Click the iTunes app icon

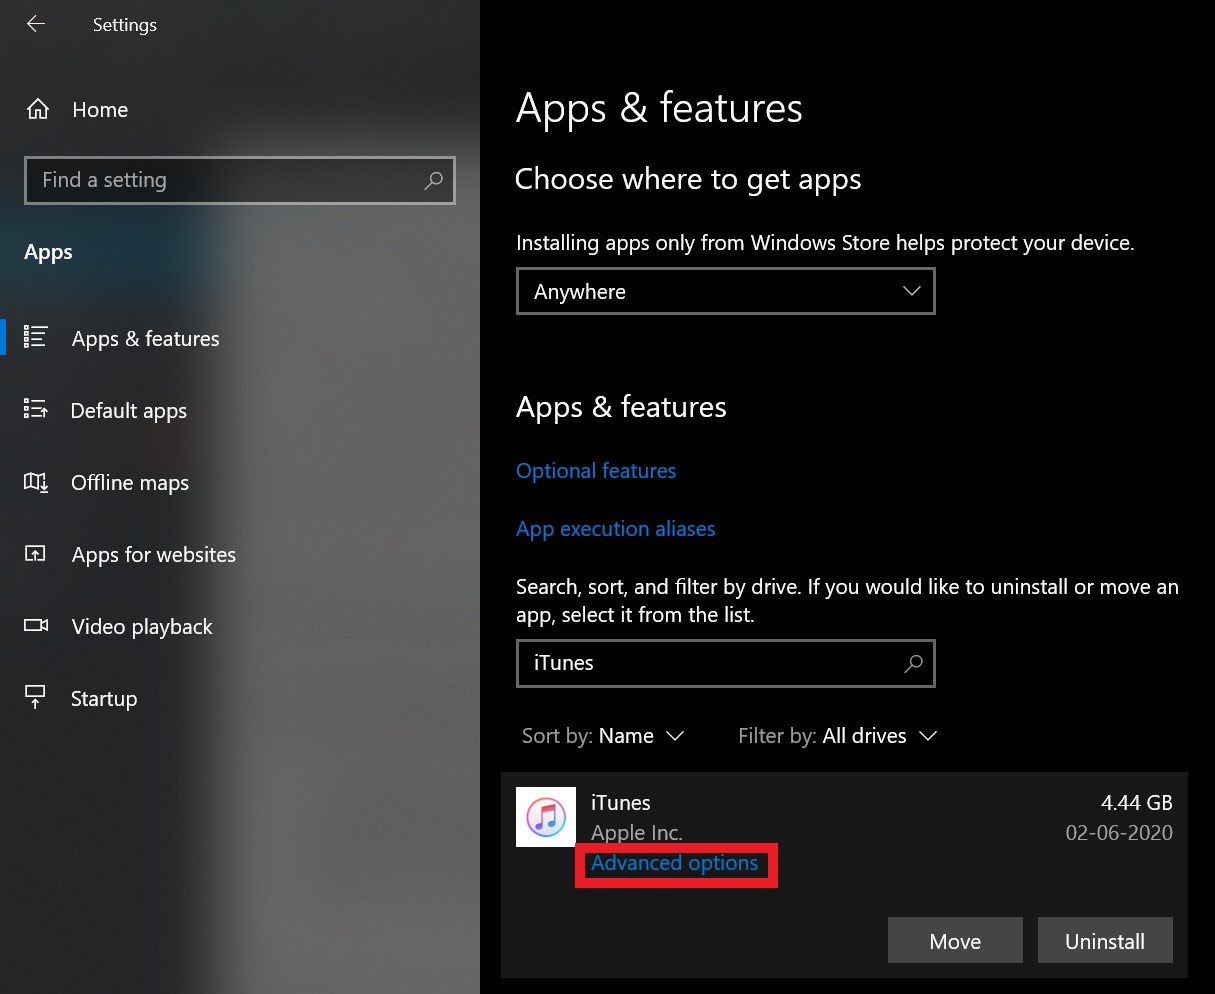click(x=546, y=817)
